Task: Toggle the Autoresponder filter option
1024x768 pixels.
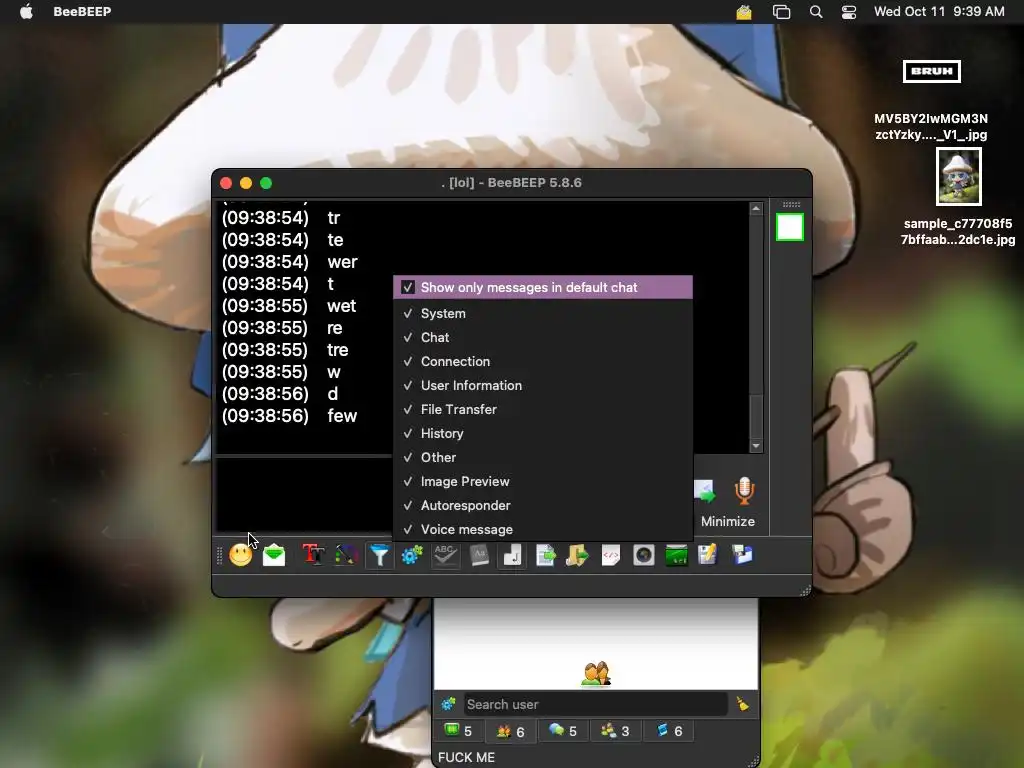Action: (543, 505)
